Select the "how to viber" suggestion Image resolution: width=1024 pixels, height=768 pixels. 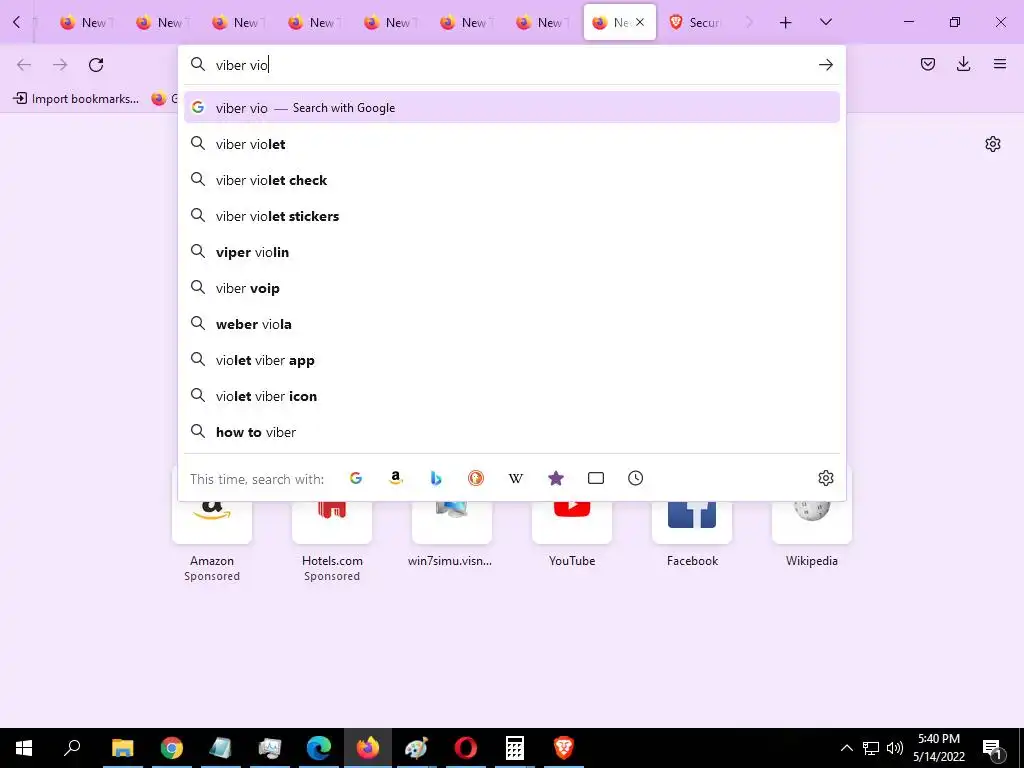[512, 432]
